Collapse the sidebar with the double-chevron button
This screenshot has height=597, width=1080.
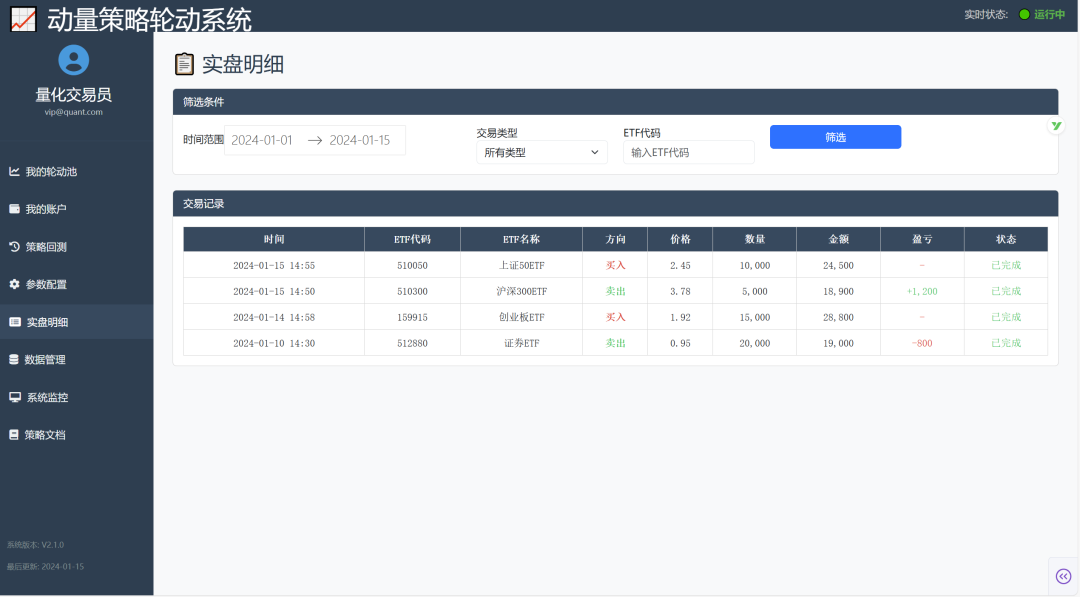[1063, 576]
